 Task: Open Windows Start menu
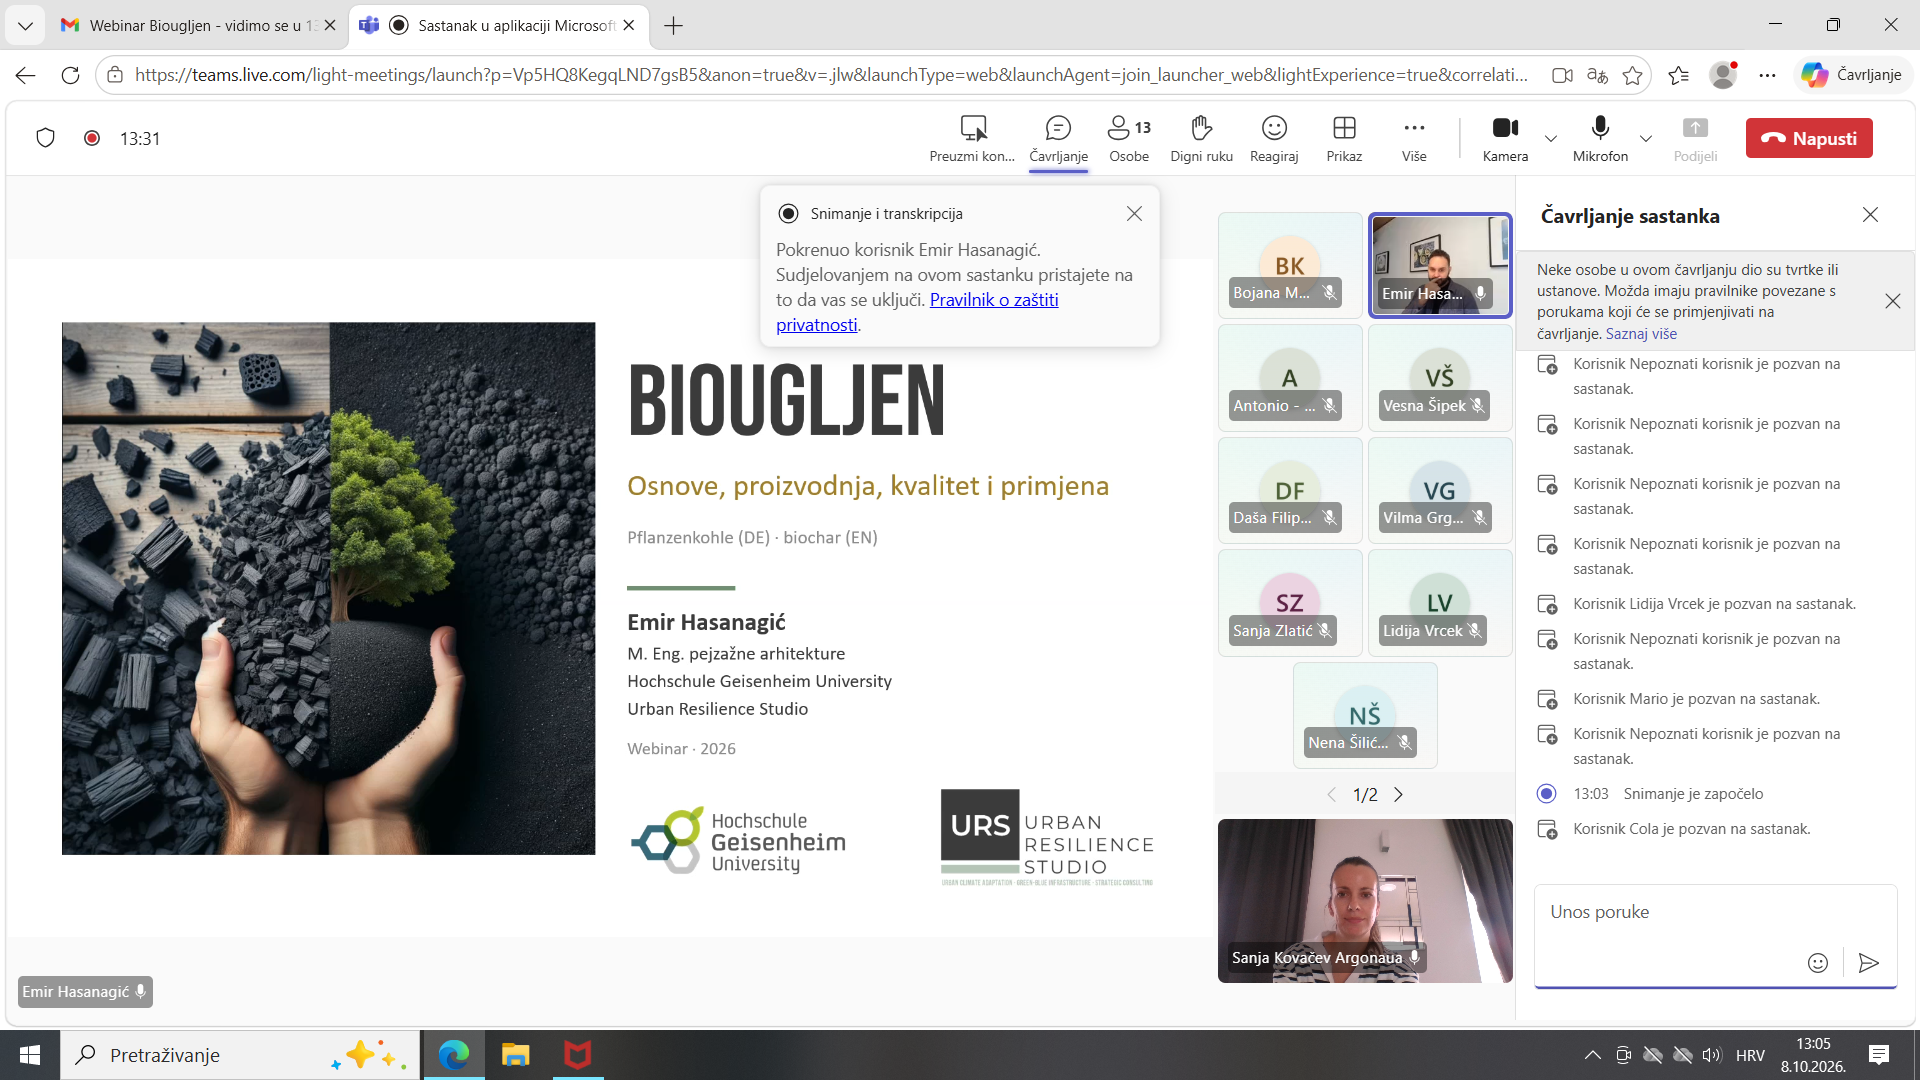[x=29, y=1055]
